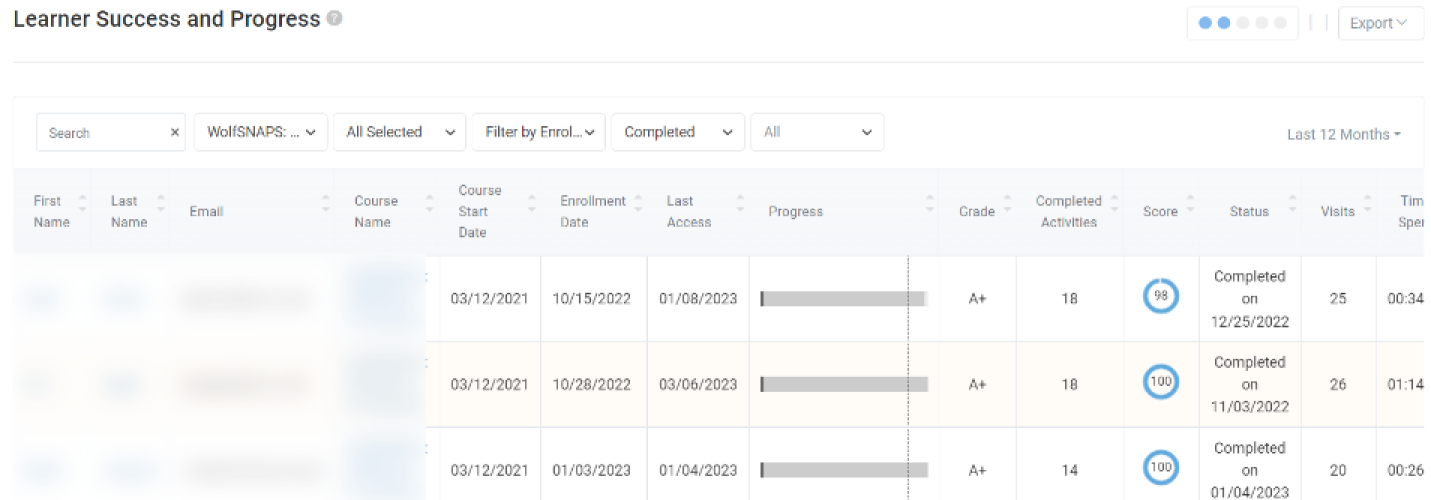Select the third pagination dot

[1243, 23]
